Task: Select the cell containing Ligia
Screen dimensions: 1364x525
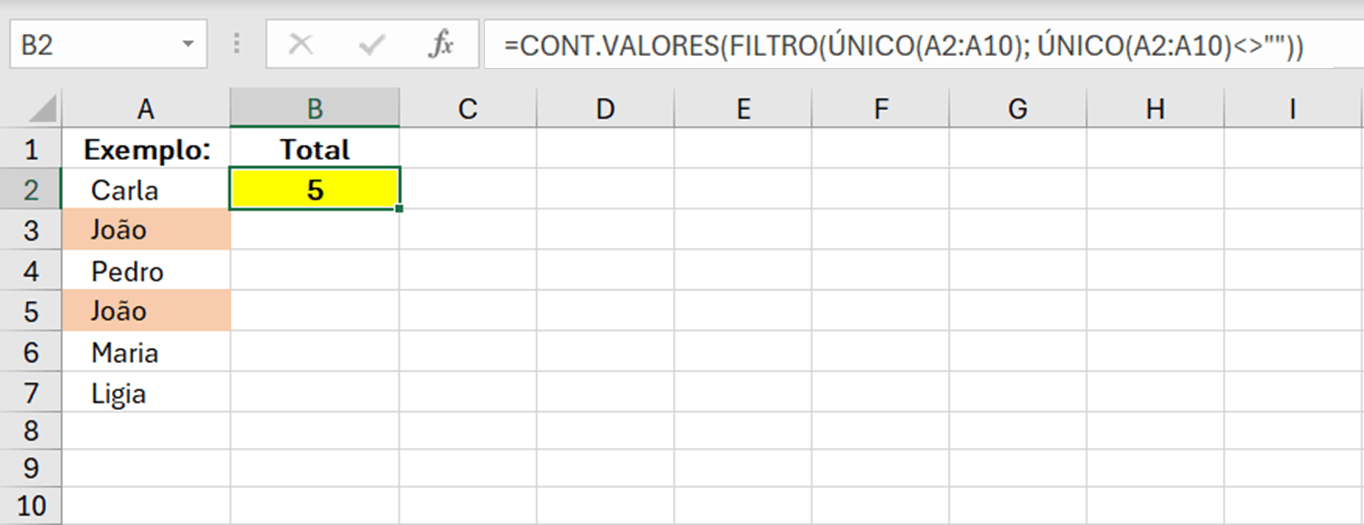Action: point(146,393)
